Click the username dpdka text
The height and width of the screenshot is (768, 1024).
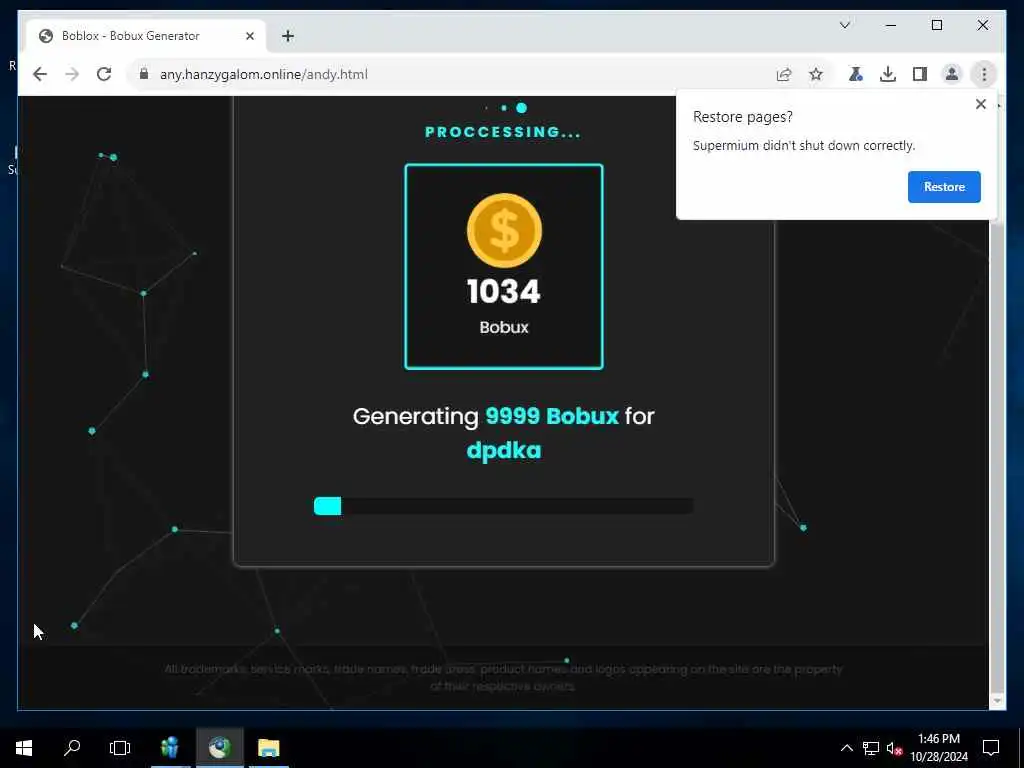click(x=504, y=451)
